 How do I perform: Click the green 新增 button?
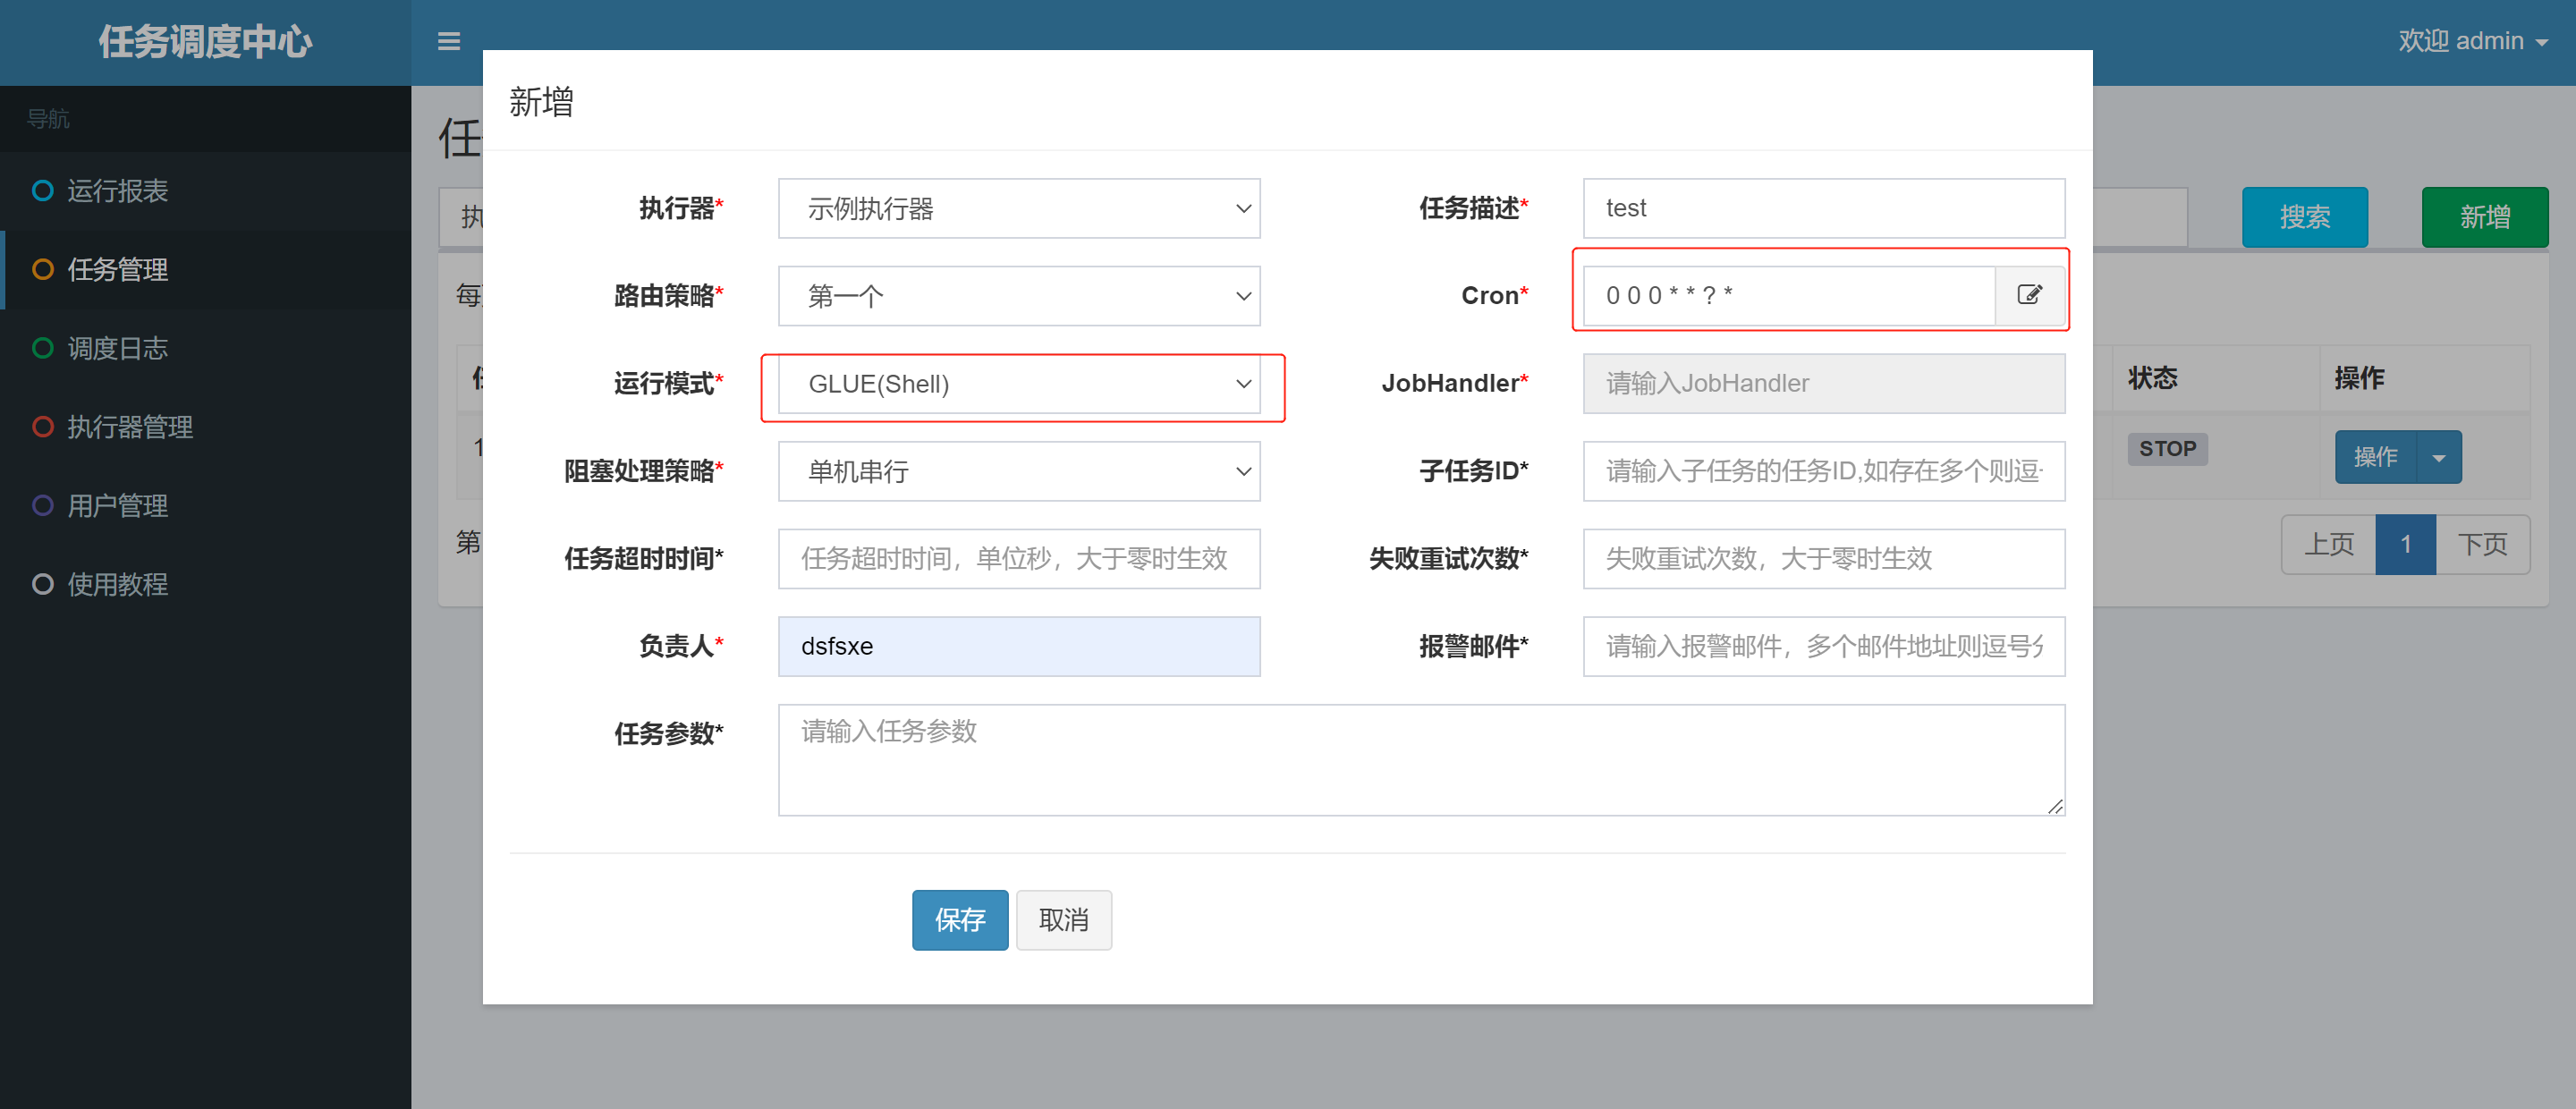point(2484,217)
